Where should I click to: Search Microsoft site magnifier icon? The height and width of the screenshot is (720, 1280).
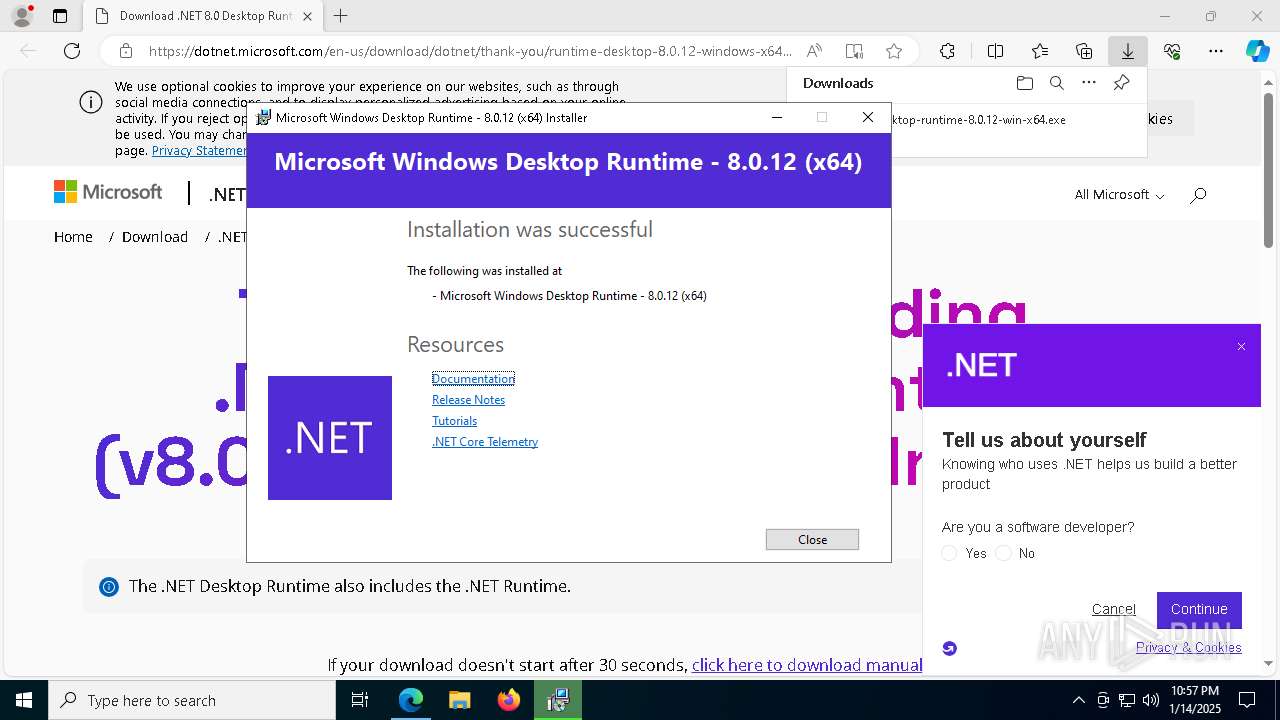pyautogui.click(x=1198, y=195)
